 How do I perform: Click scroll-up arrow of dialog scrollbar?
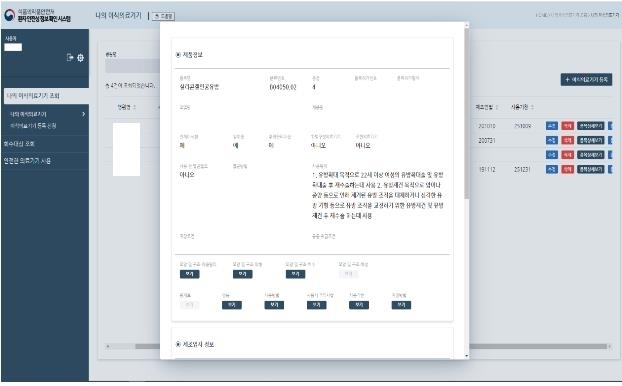coord(466,25)
